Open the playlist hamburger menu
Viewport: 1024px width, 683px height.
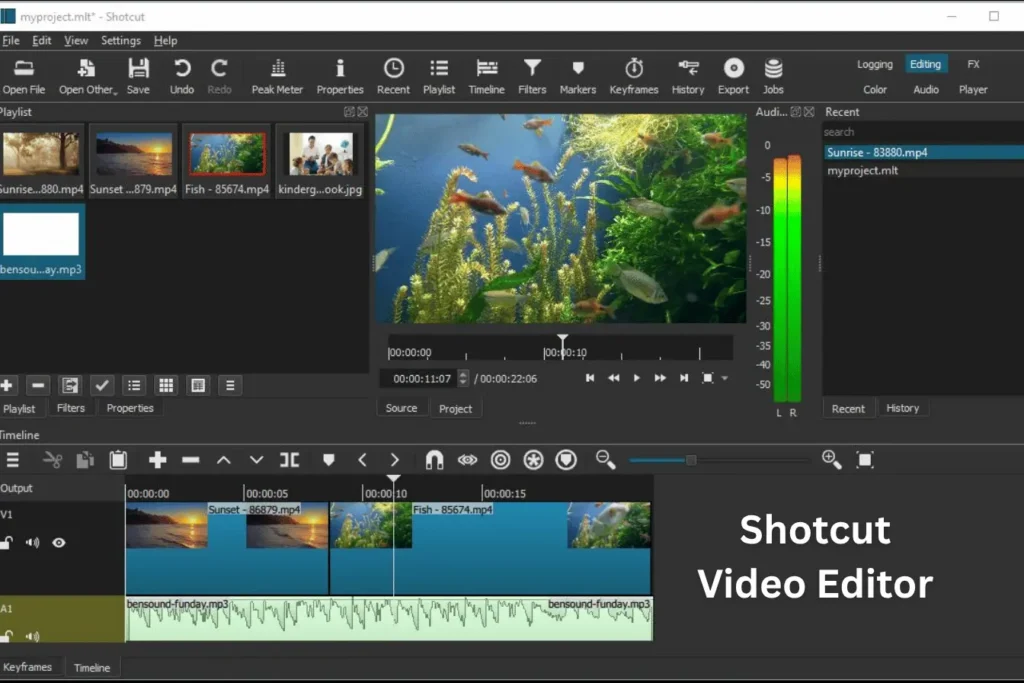click(230, 385)
